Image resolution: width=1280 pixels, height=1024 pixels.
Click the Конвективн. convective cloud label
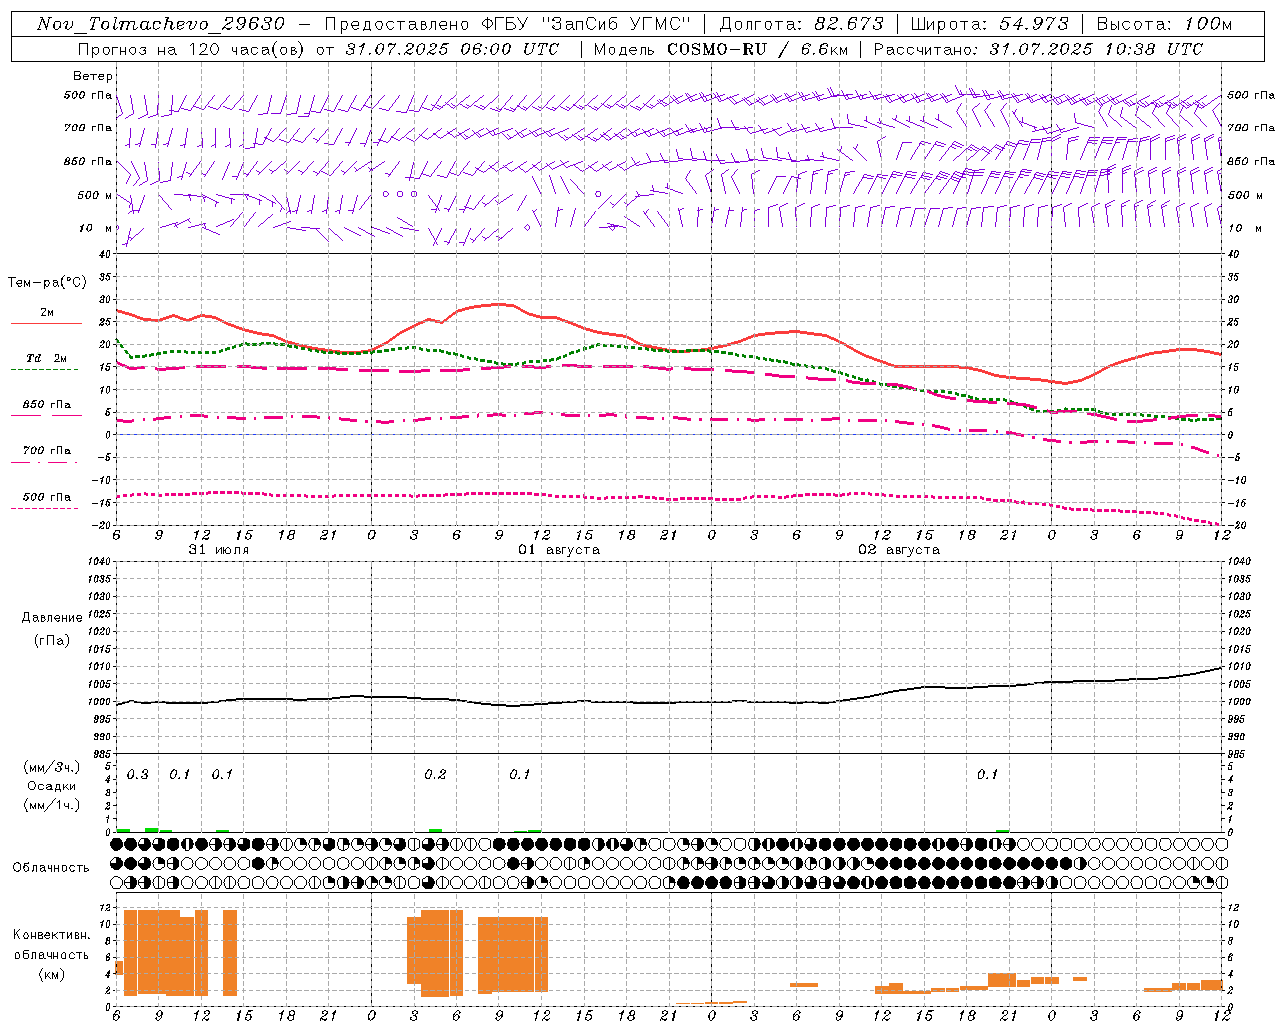coord(51,934)
